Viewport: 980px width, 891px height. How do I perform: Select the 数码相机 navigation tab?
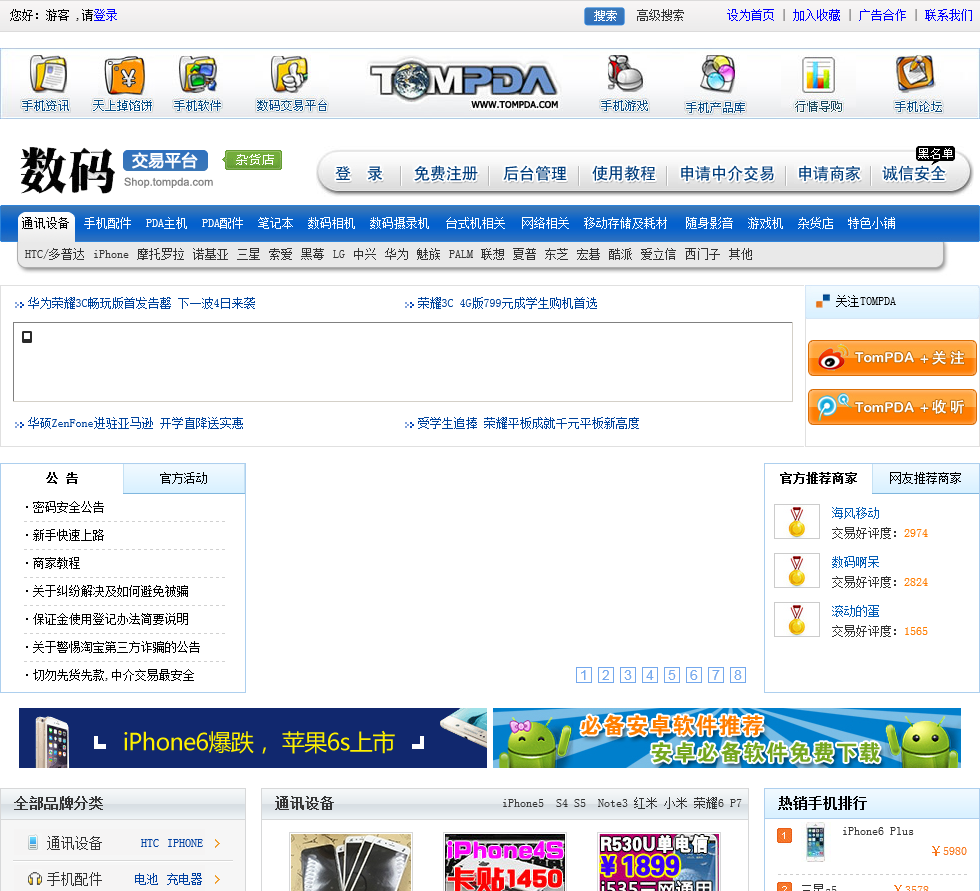pyautogui.click(x=331, y=224)
